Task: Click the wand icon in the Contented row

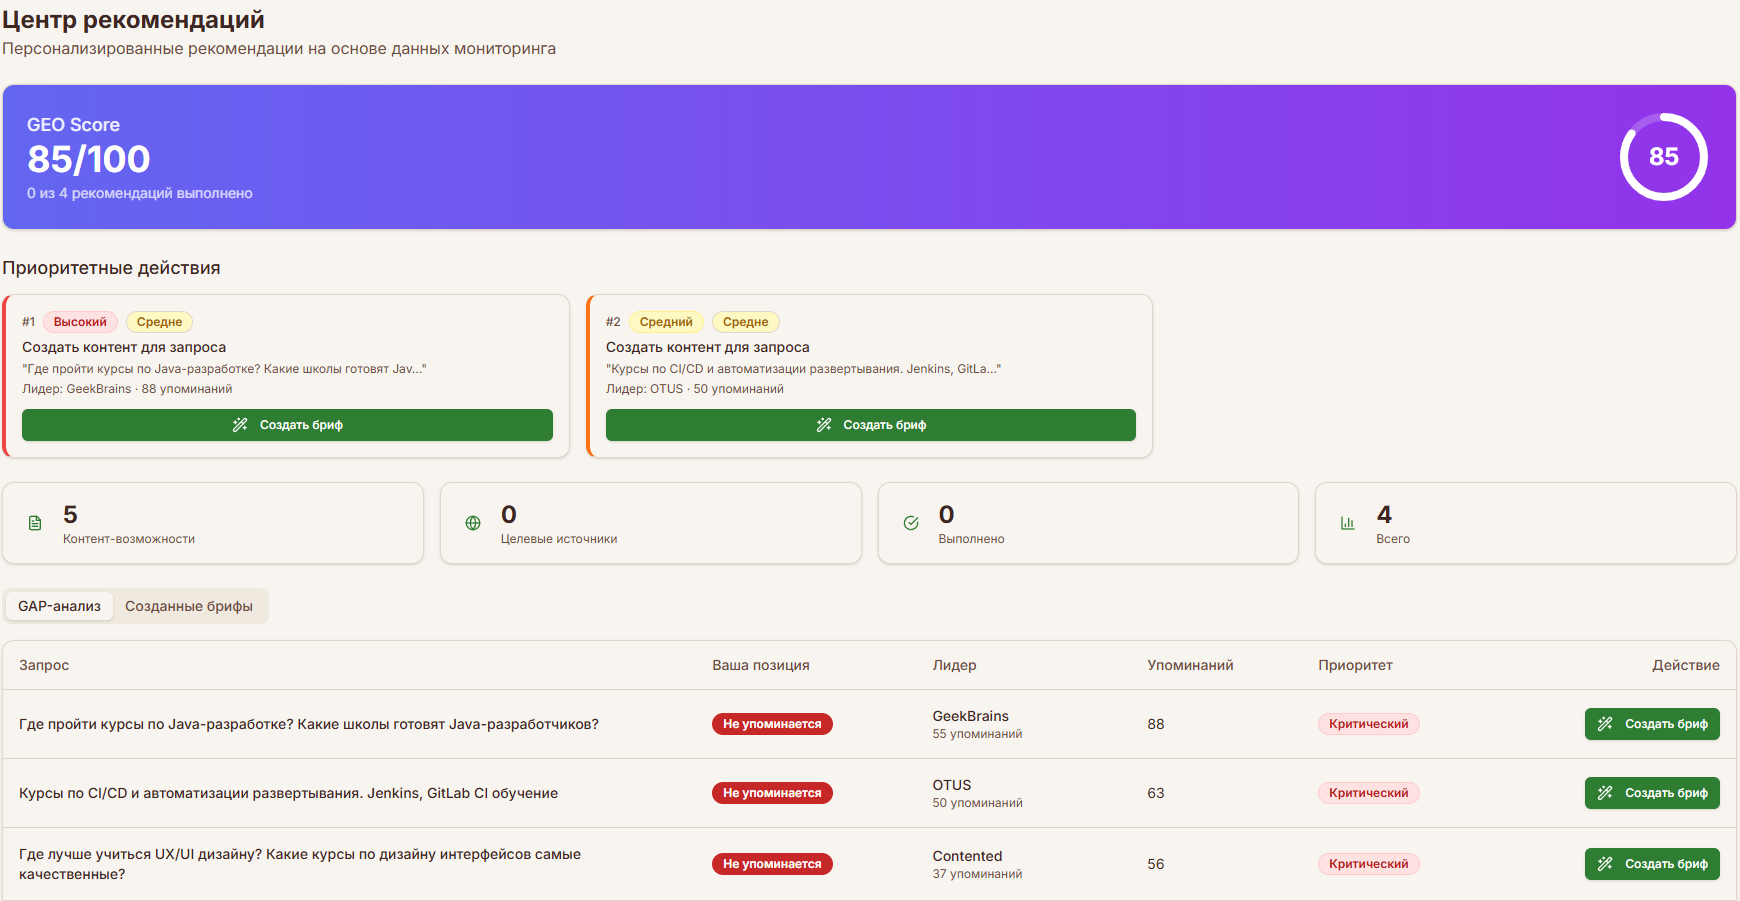Action: pos(1605,864)
